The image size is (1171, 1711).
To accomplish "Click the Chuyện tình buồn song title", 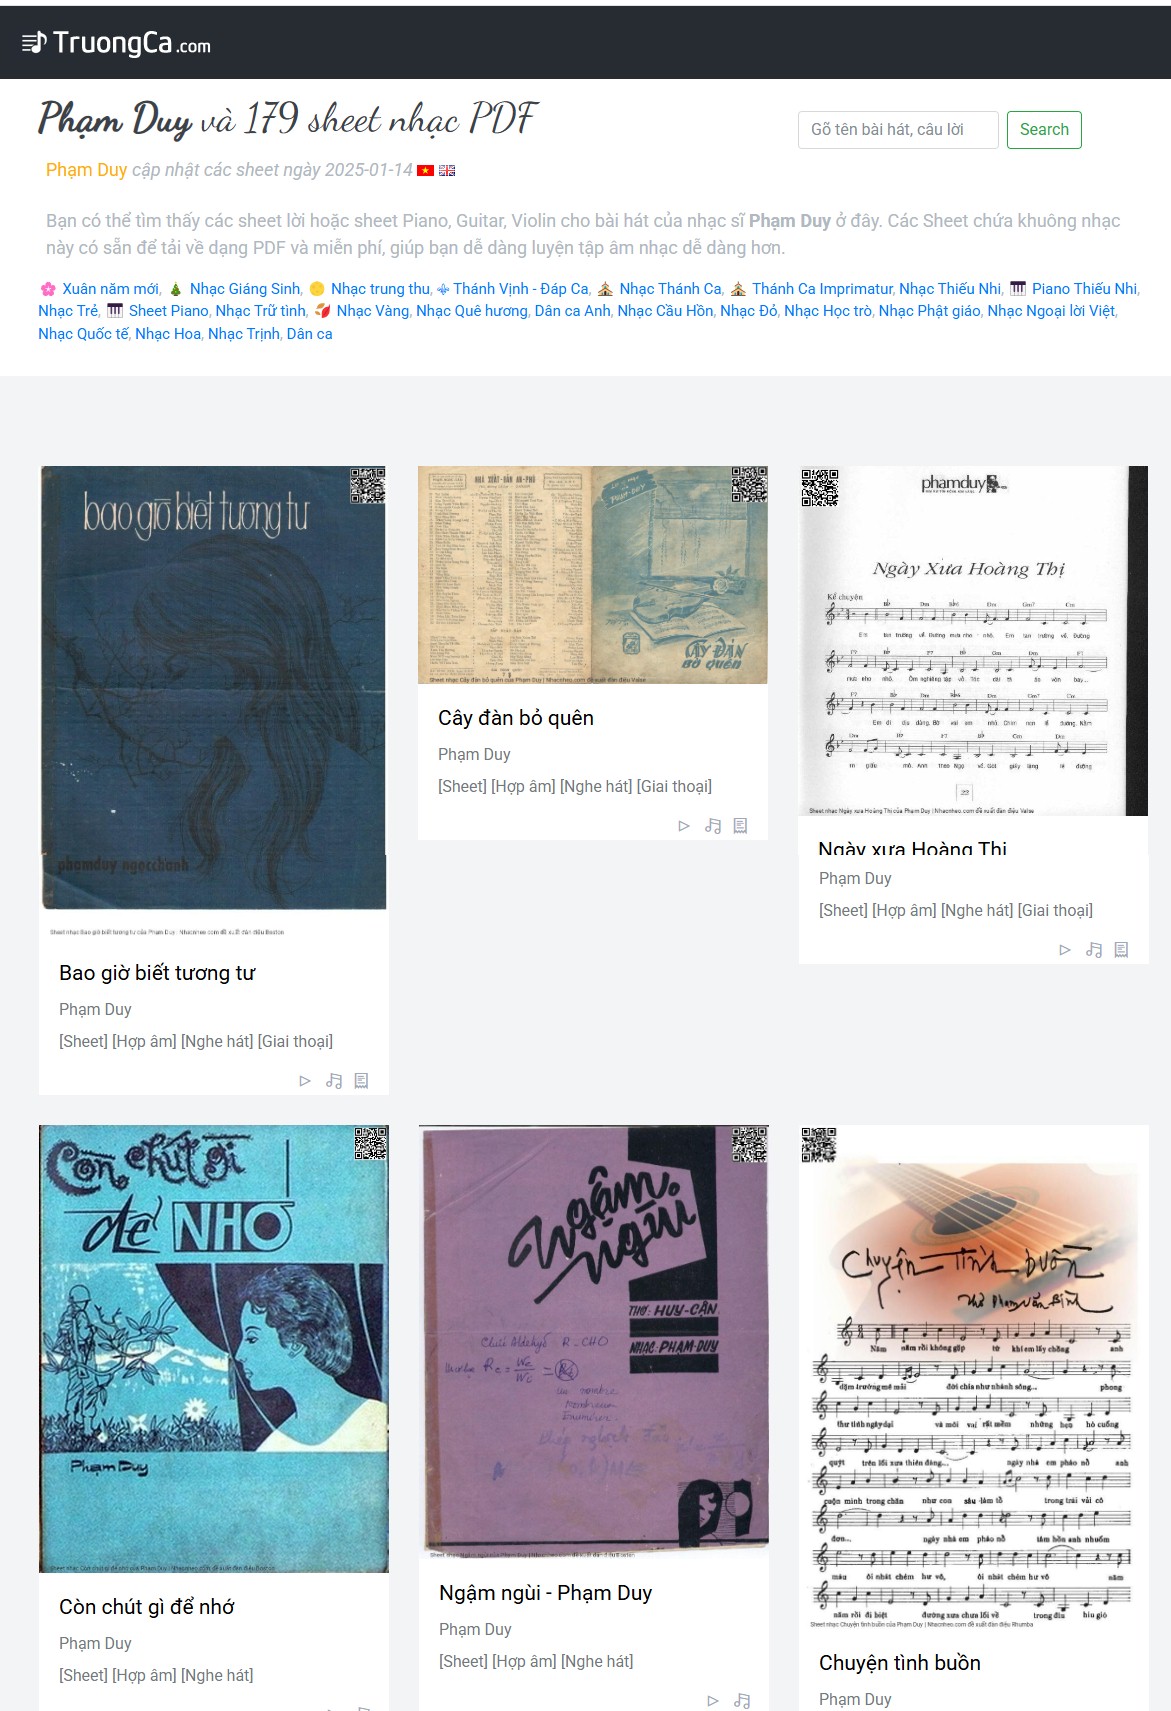I will [900, 1663].
